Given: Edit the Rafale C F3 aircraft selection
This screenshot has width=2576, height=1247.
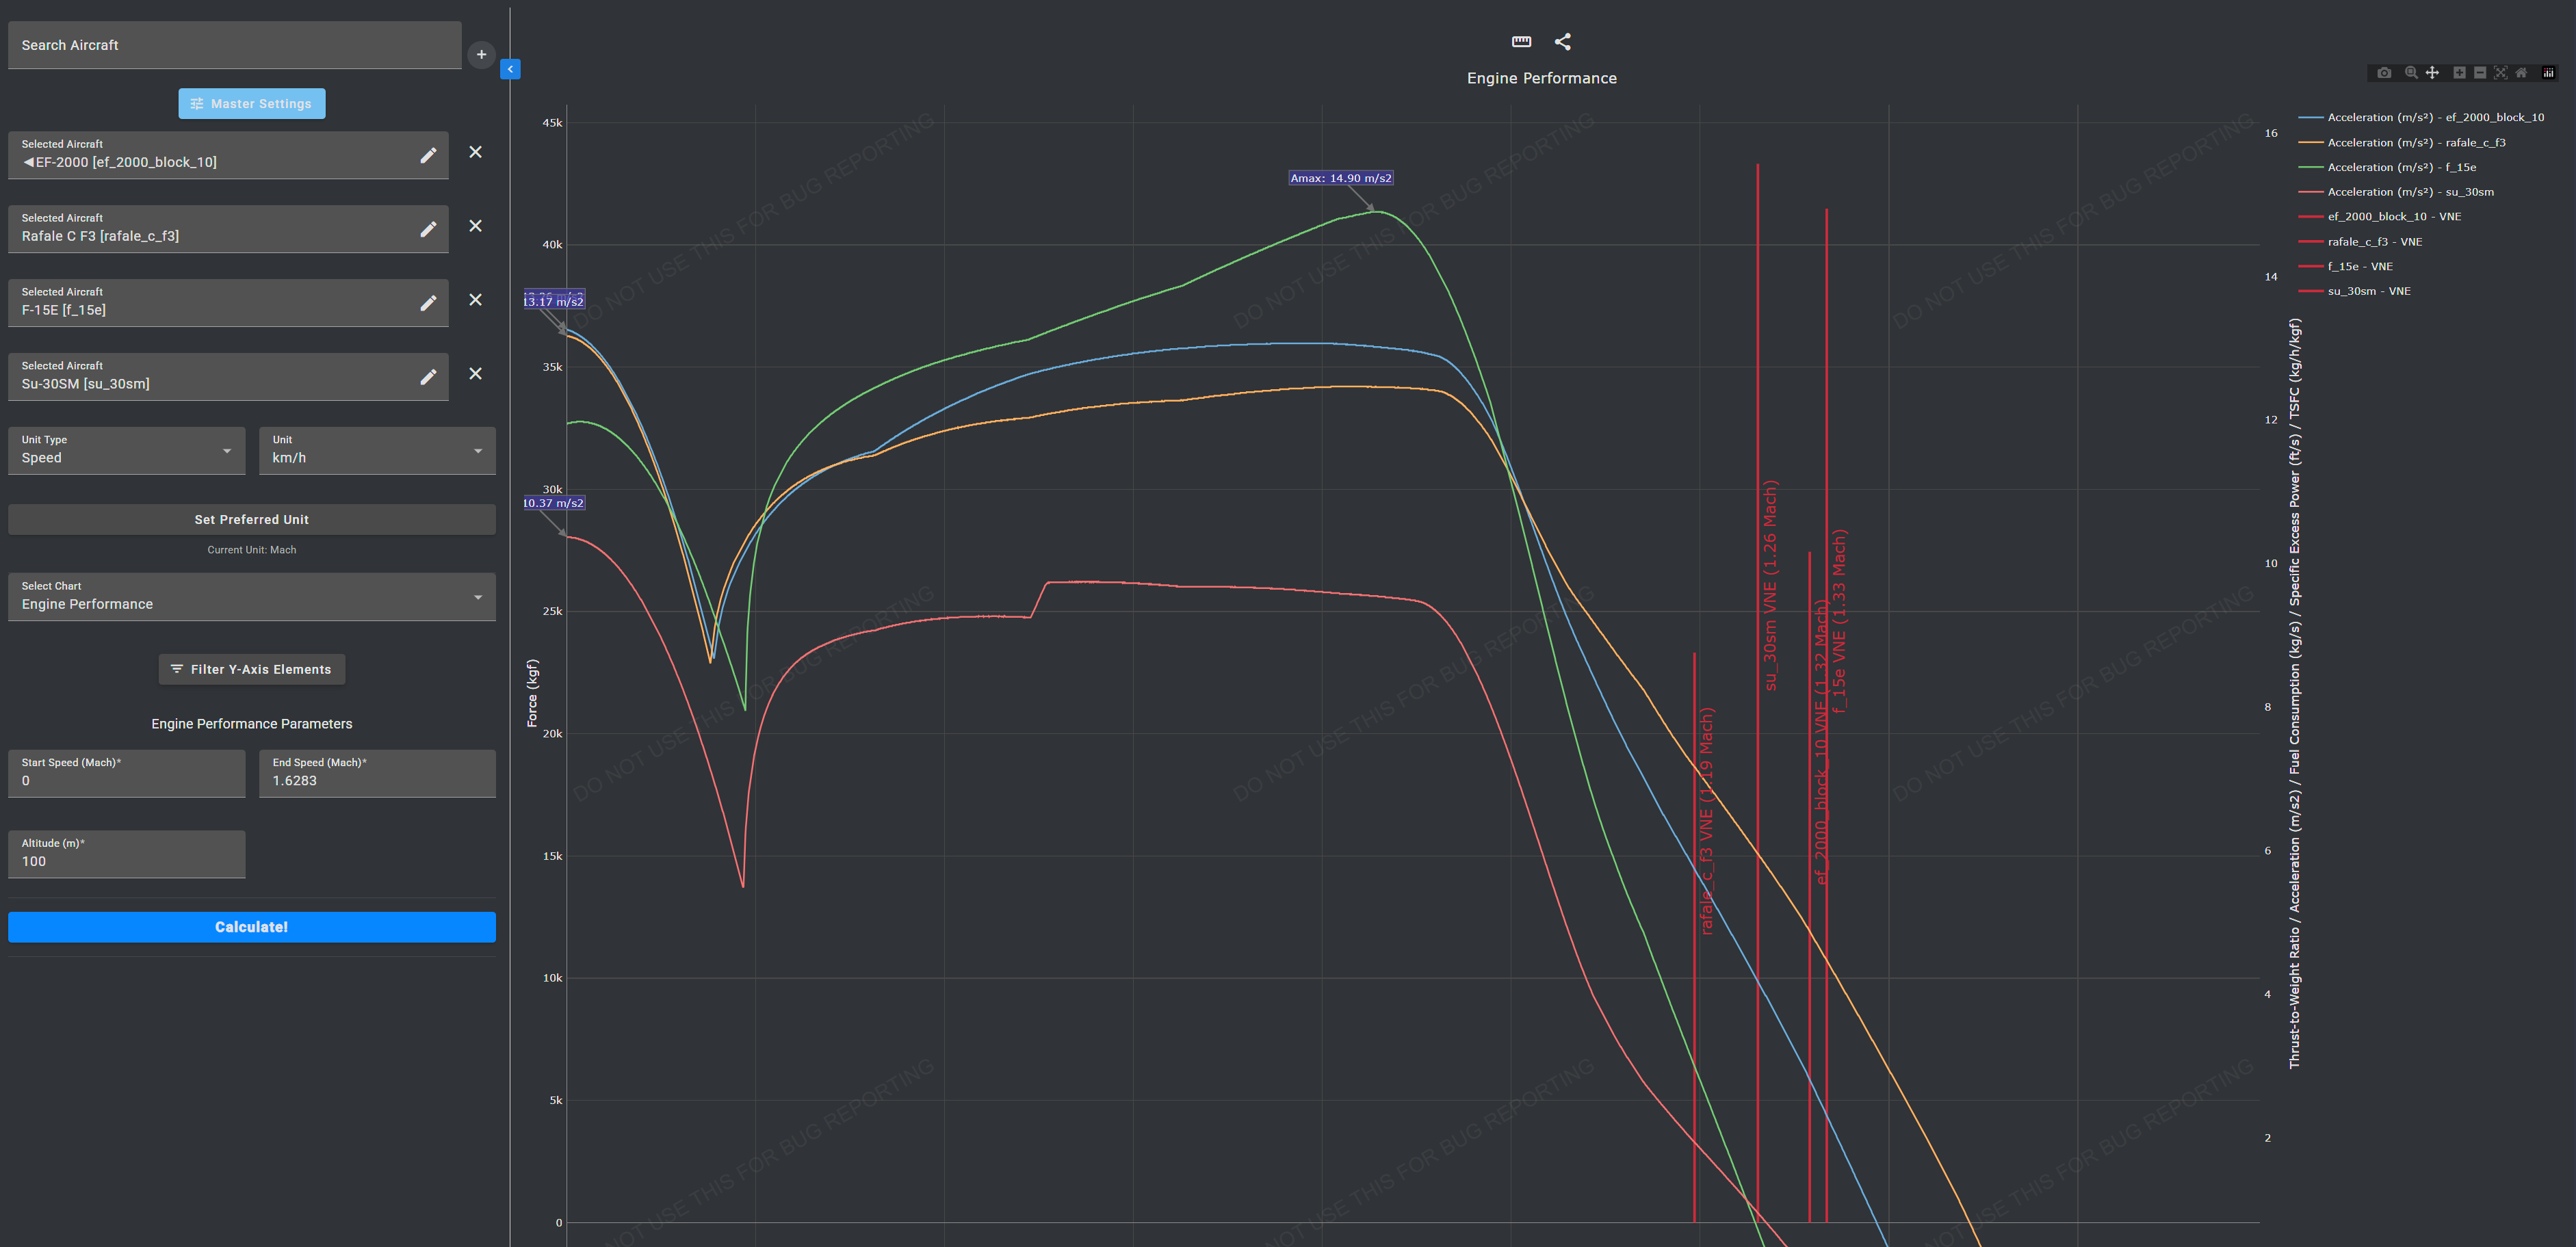Looking at the screenshot, I should pos(428,229).
